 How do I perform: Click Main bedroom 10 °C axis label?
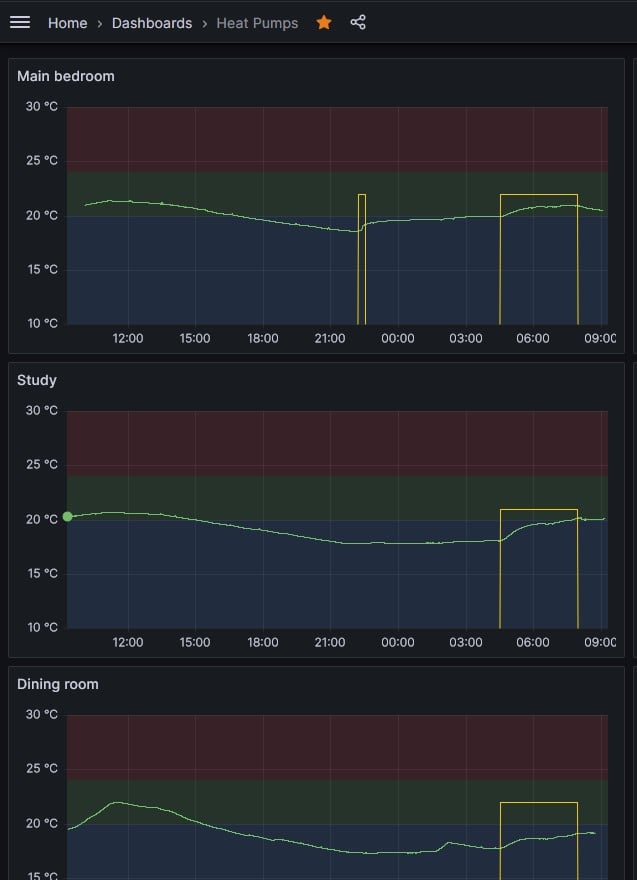click(x=42, y=324)
